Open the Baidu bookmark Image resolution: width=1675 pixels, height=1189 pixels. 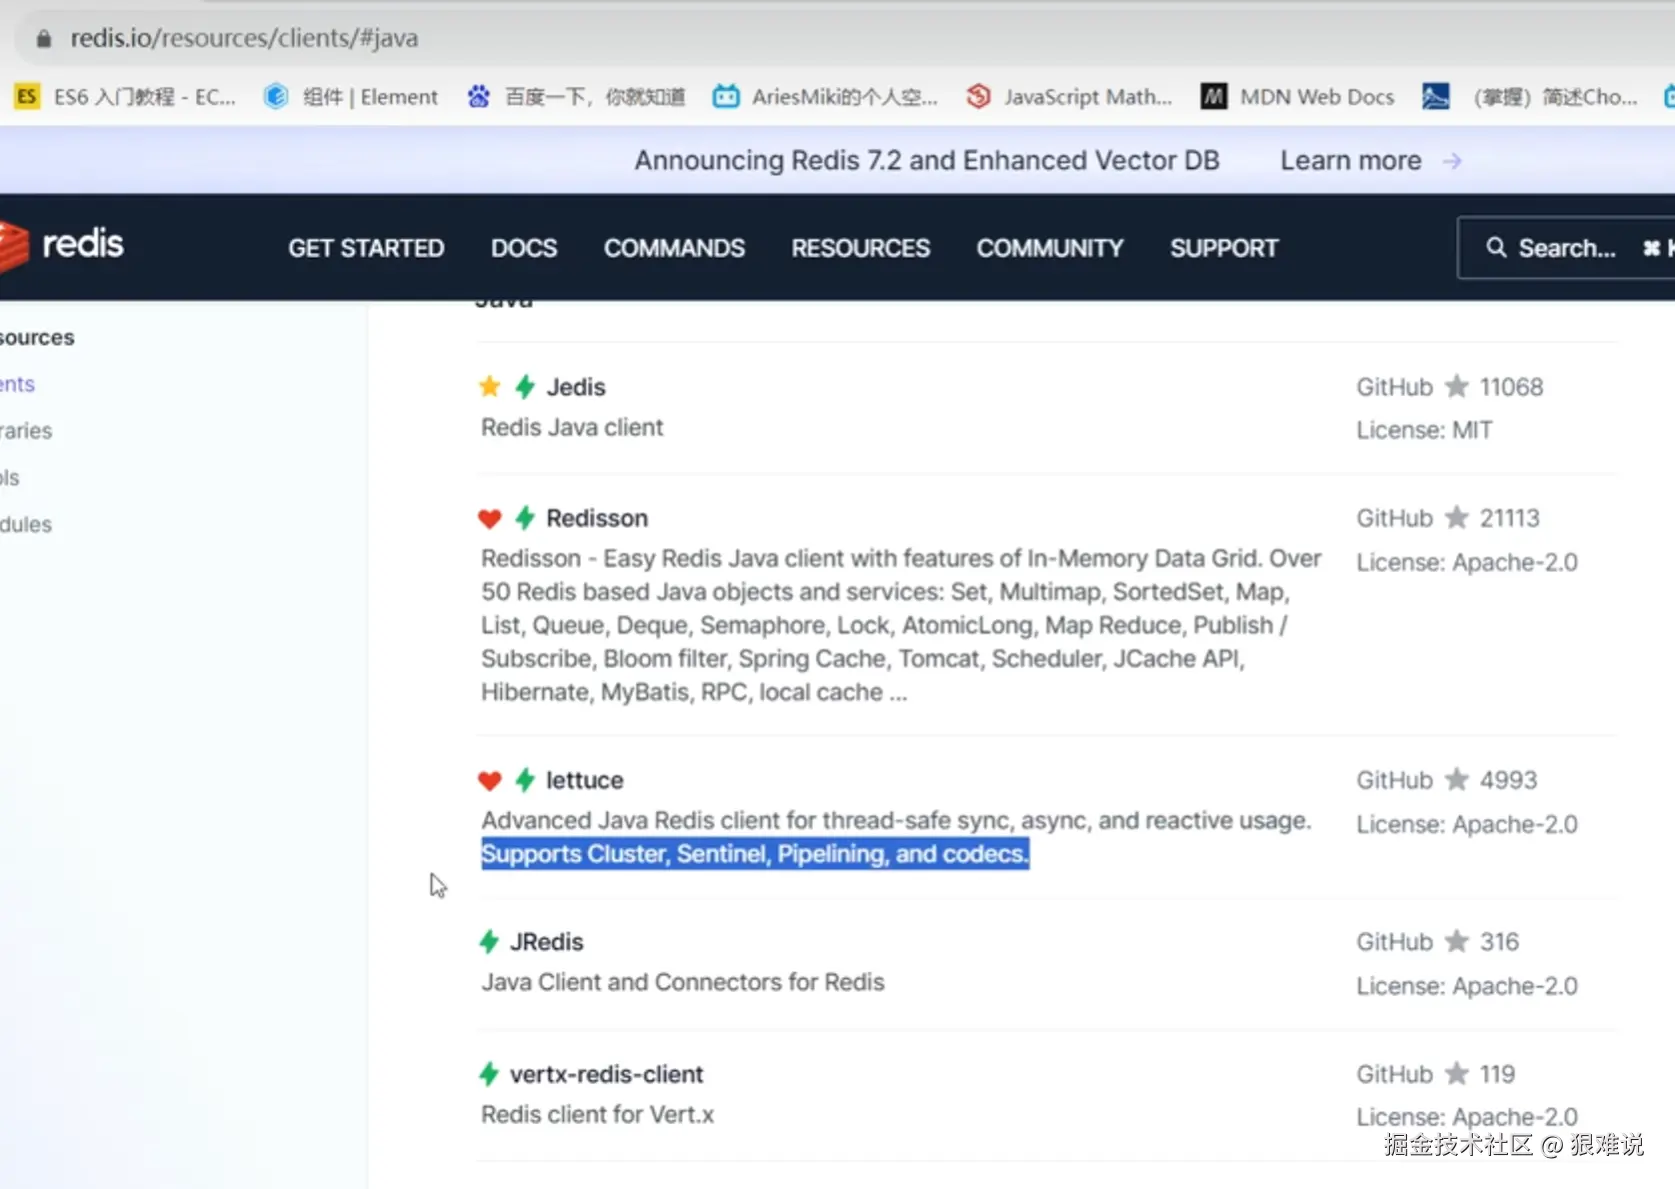(577, 97)
